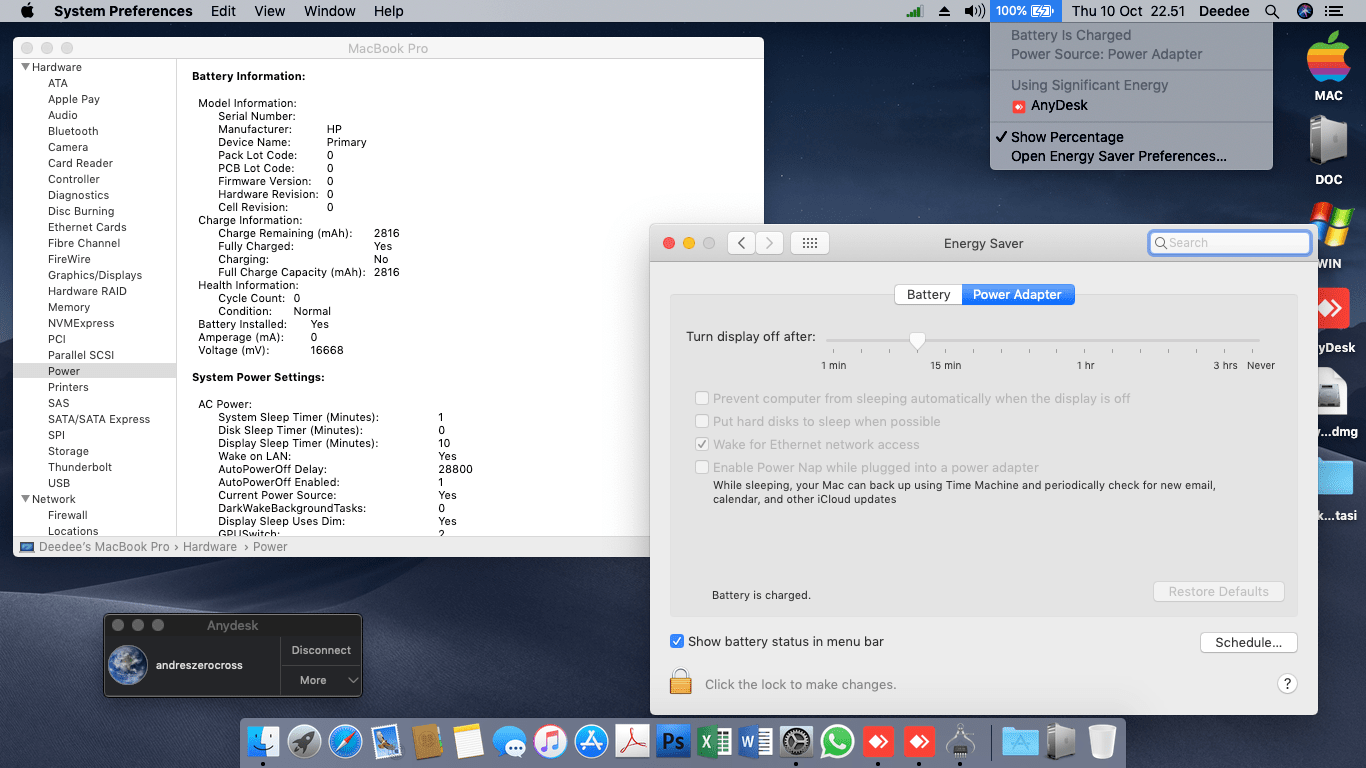This screenshot has width=1366, height=768.
Task: Open the Mail stamp icon in Dock
Action: [386, 741]
